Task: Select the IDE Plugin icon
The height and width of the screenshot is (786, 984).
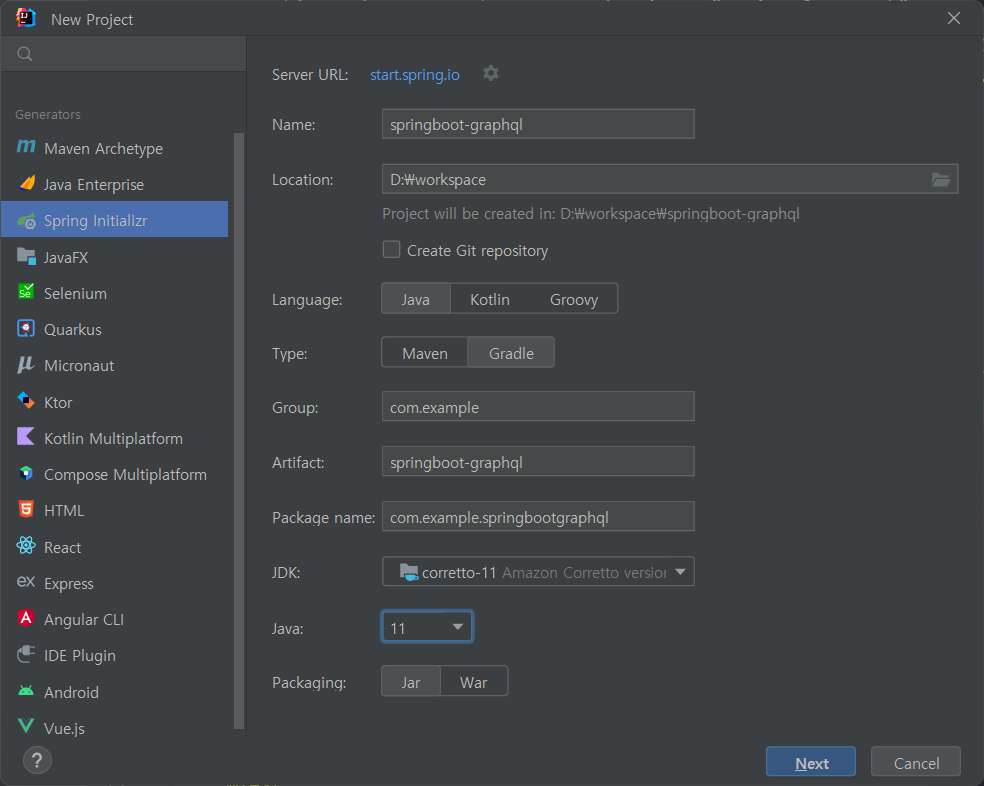Action: click(26, 654)
